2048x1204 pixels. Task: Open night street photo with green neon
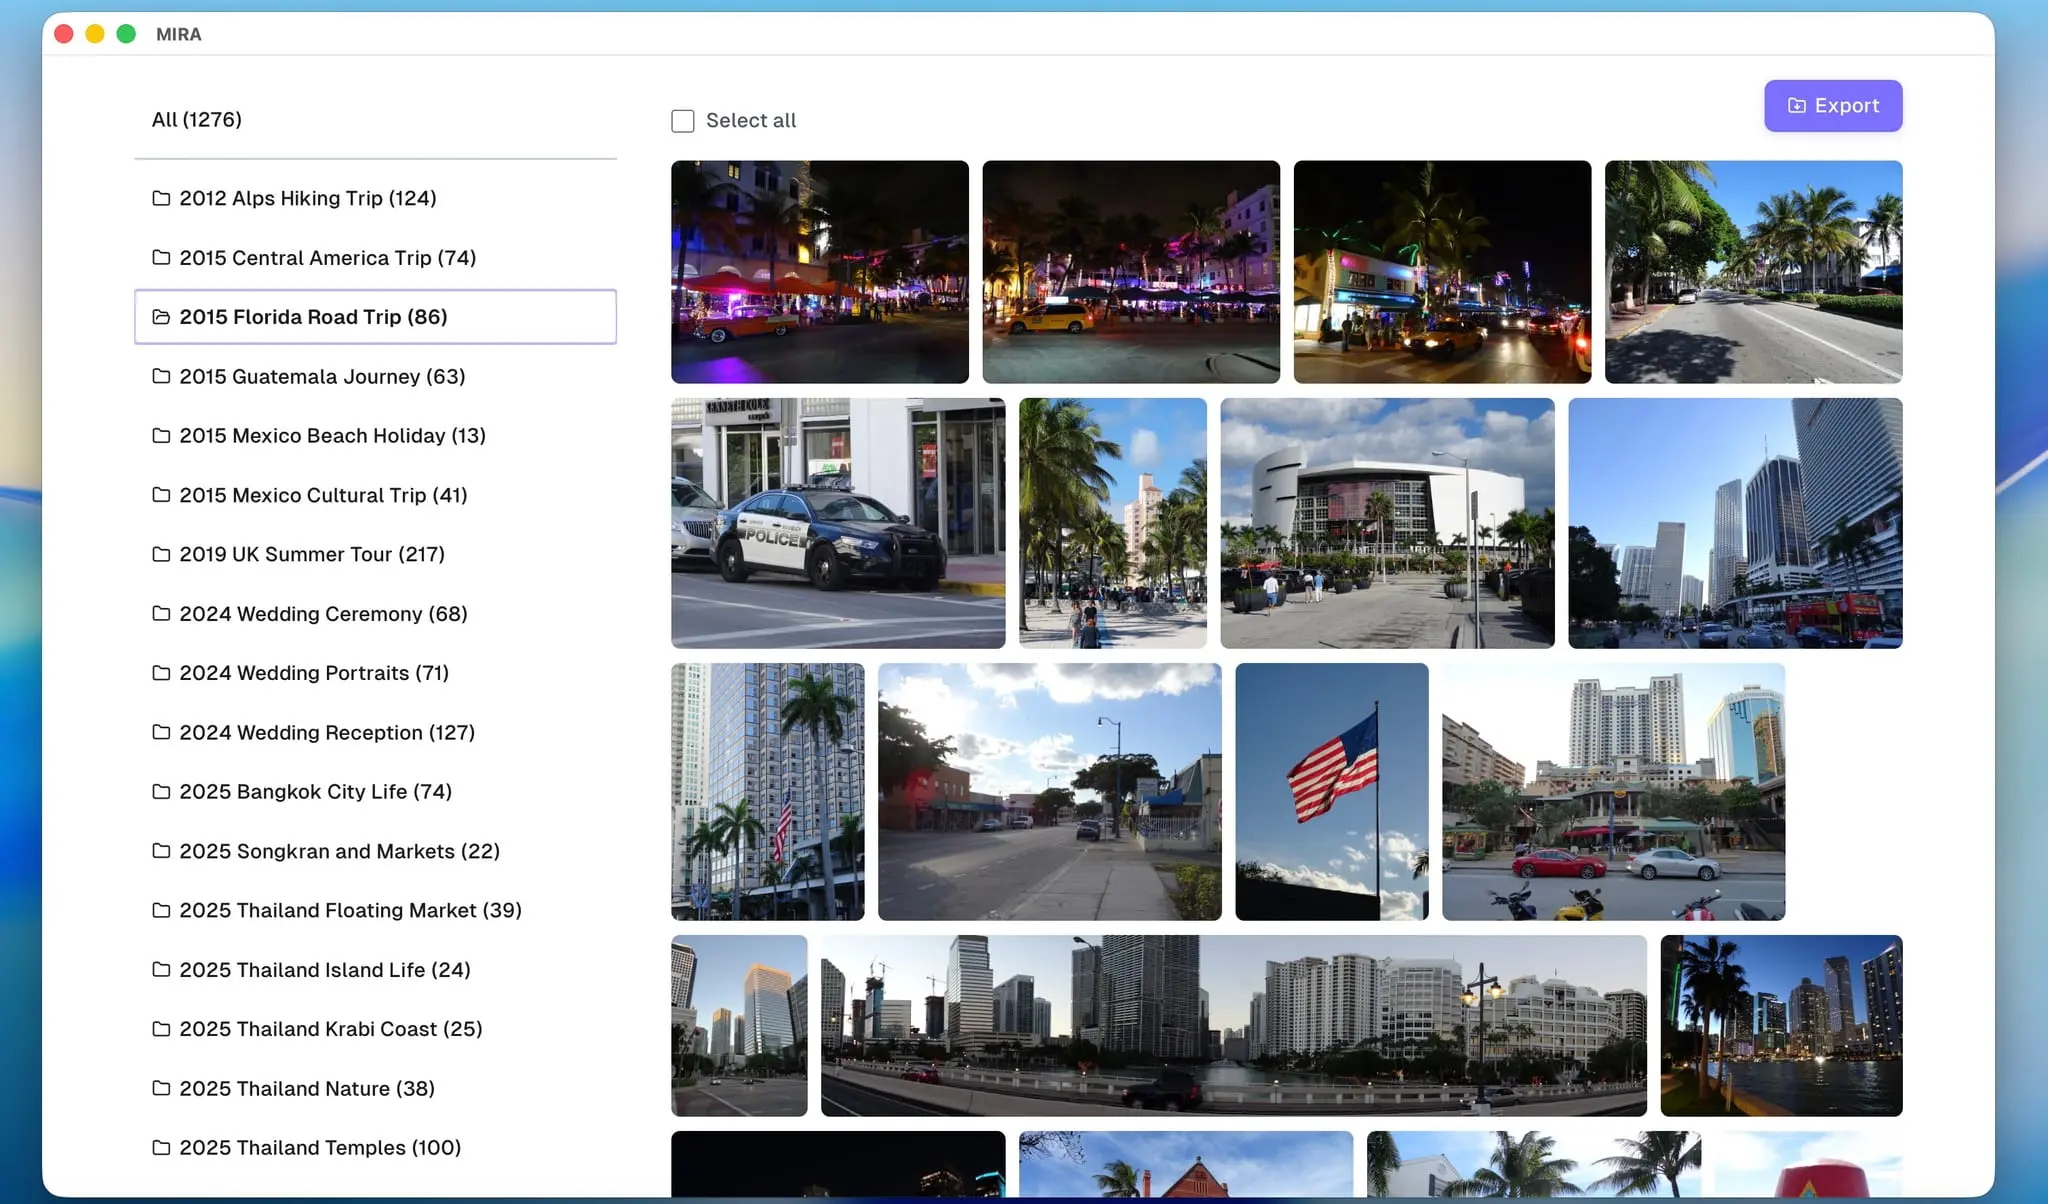[x=1442, y=272]
